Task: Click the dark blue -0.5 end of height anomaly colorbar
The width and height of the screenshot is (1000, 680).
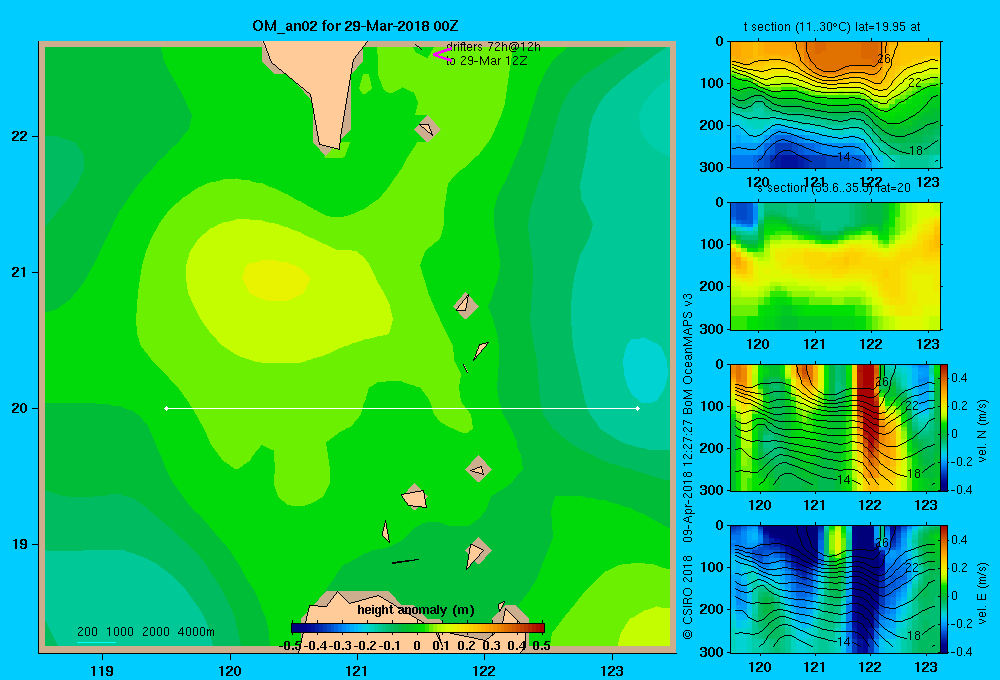Action: (296, 628)
